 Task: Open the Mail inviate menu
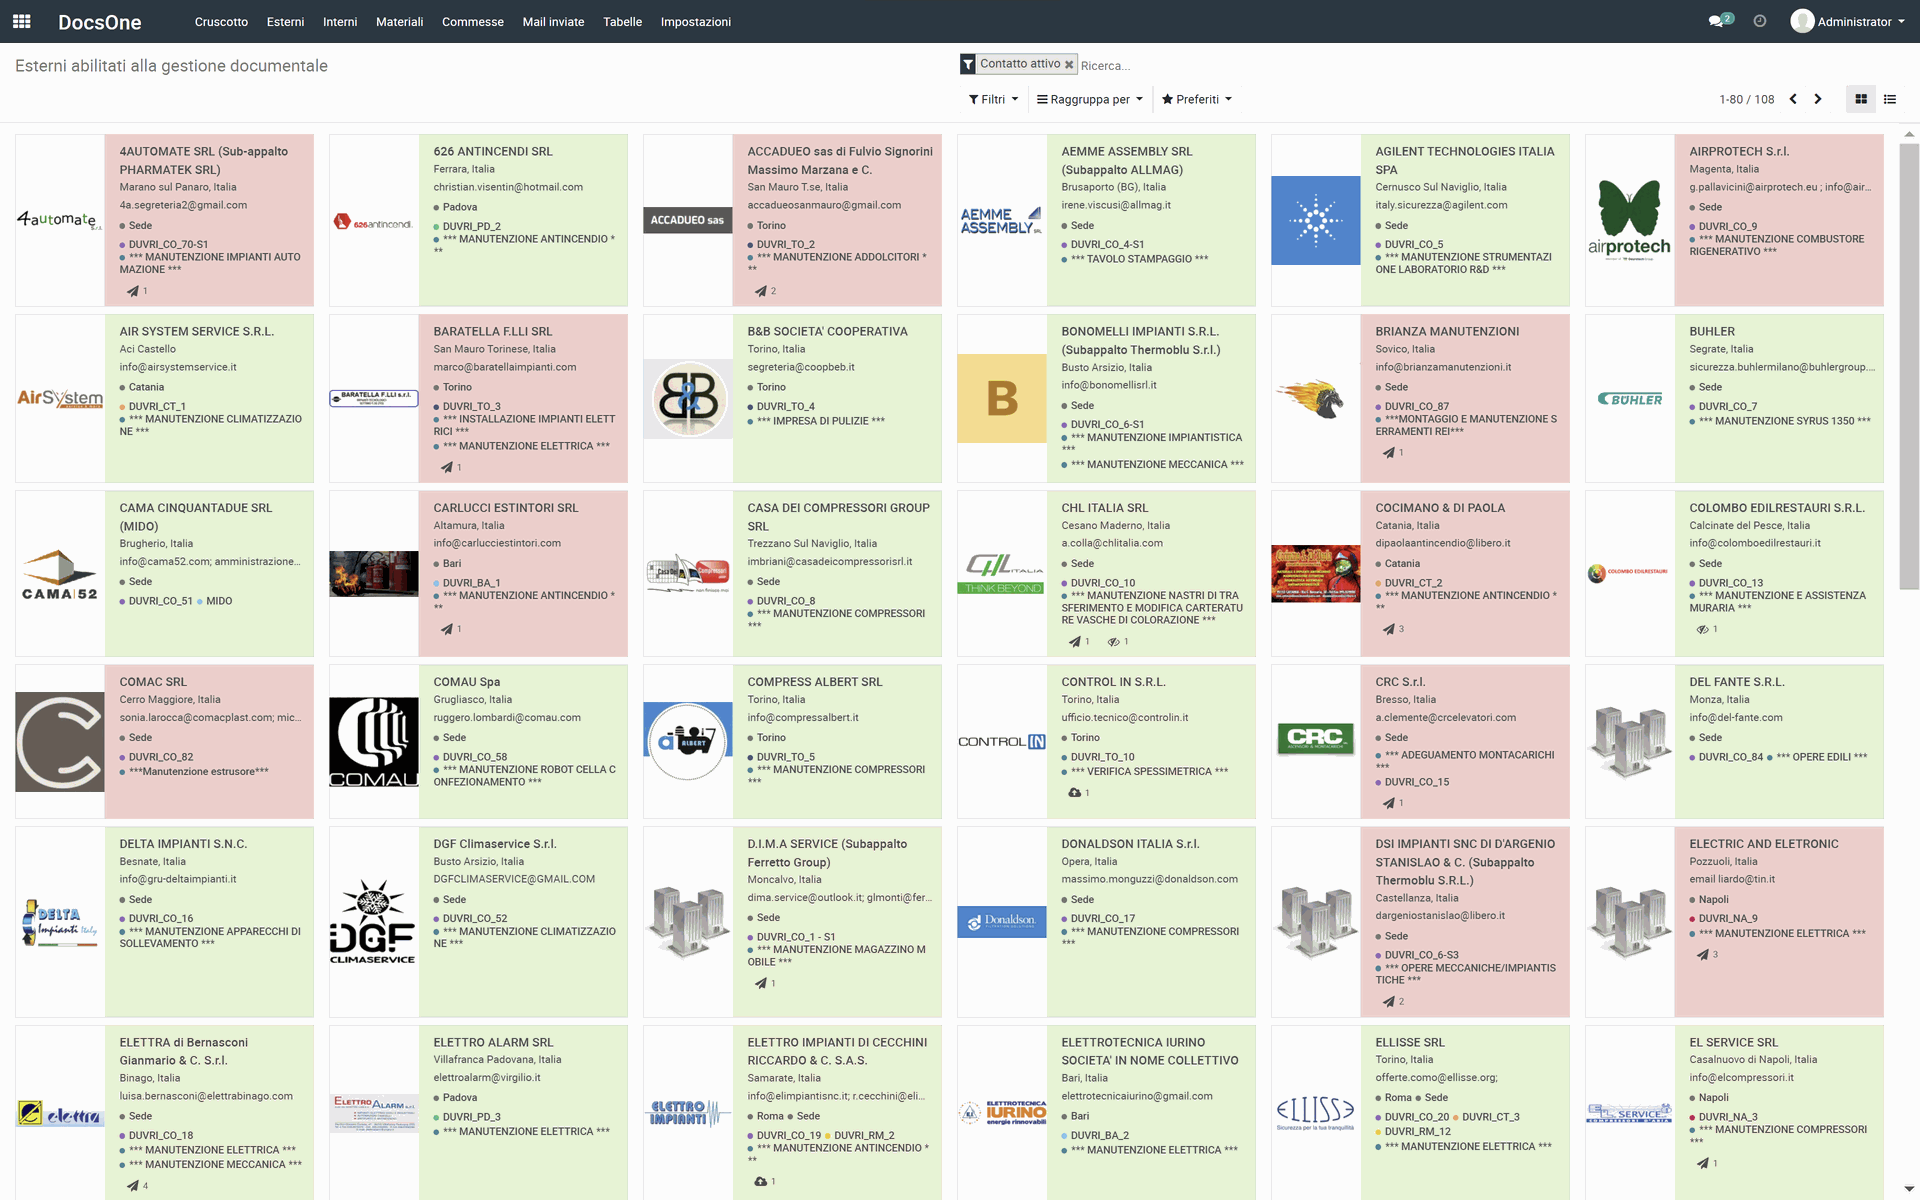point(553,21)
